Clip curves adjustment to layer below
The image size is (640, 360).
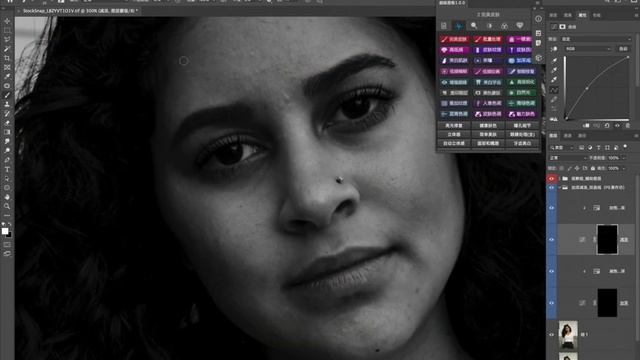586,126
